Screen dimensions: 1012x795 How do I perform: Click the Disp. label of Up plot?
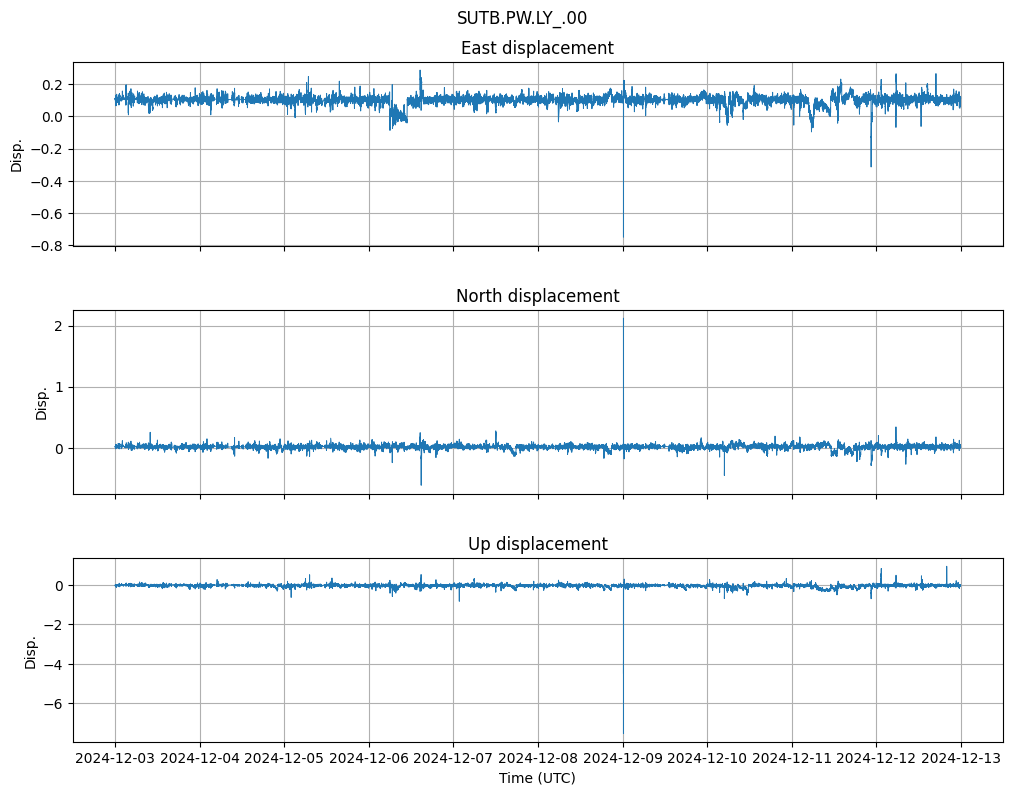31,650
